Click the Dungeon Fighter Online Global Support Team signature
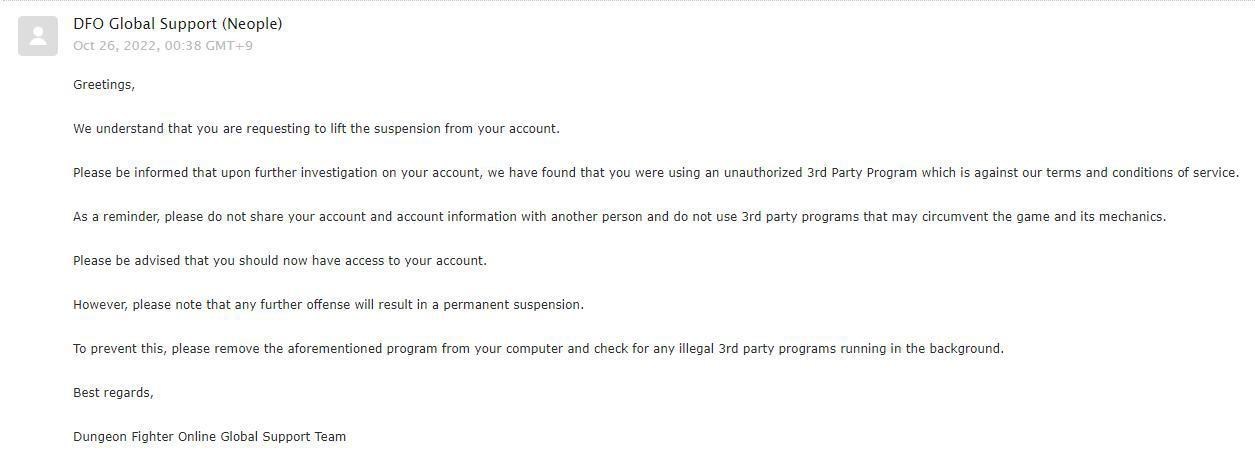 click(209, 437)
